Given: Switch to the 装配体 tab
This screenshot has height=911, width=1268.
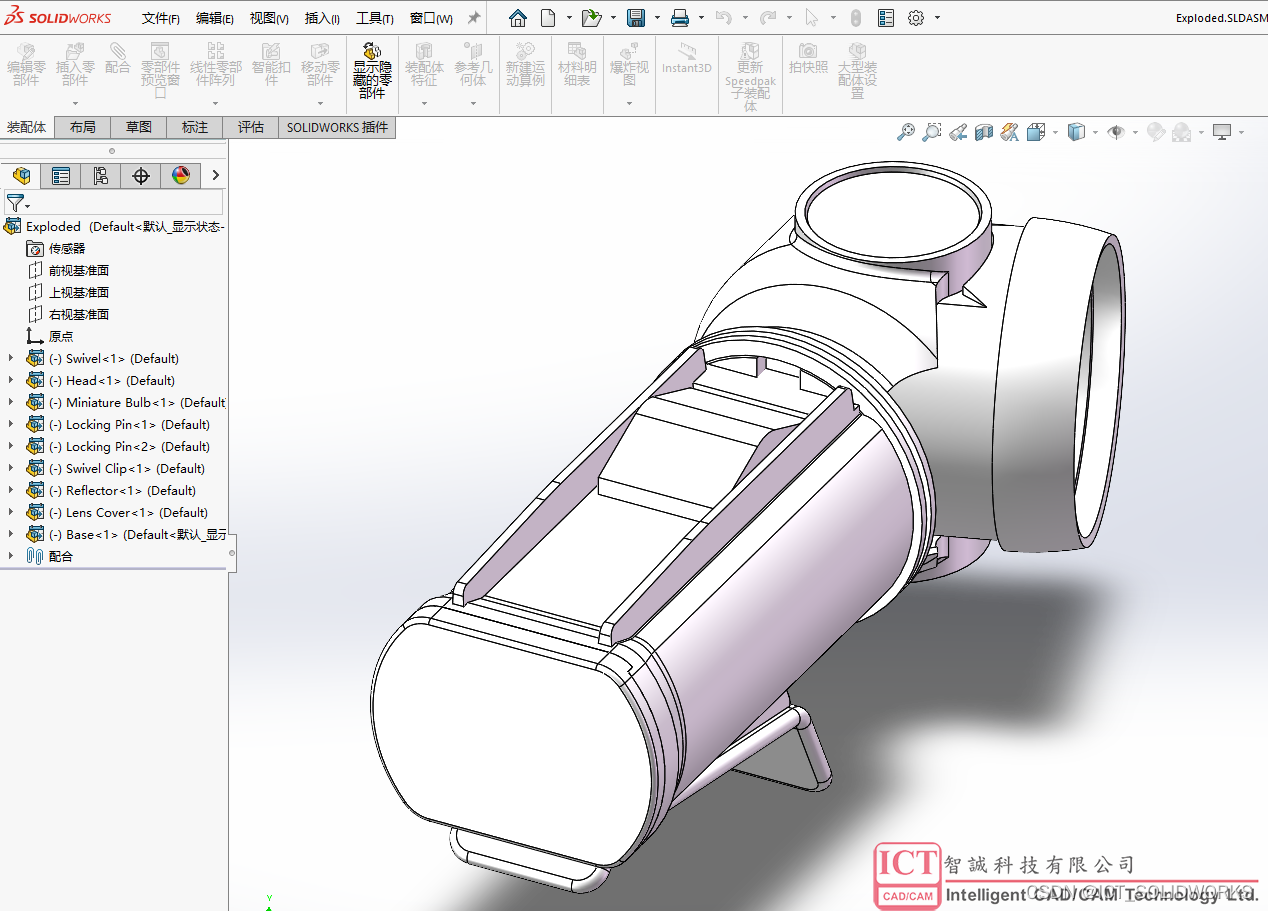Looking at the screenshot, I should (27, 127).
